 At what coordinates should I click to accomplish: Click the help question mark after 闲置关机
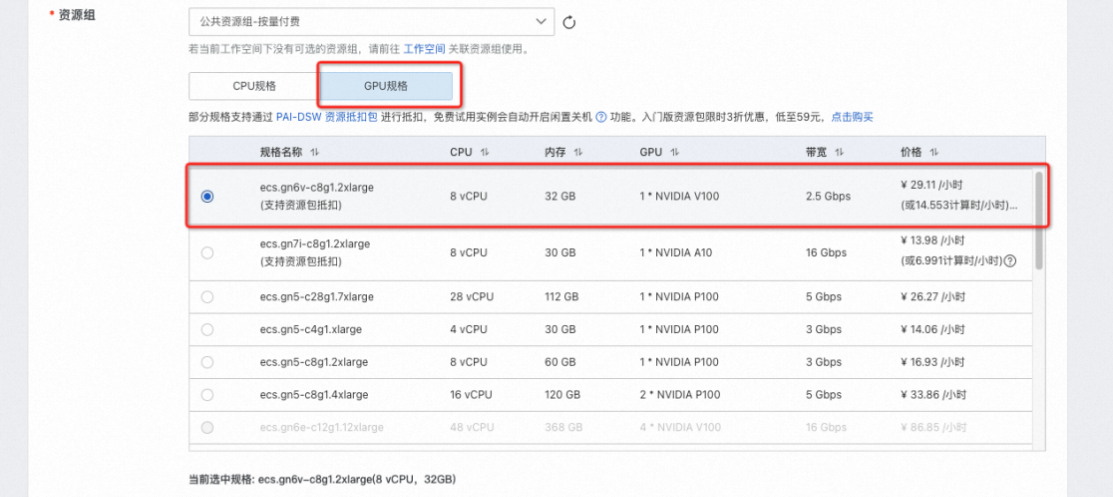[601, 117]
